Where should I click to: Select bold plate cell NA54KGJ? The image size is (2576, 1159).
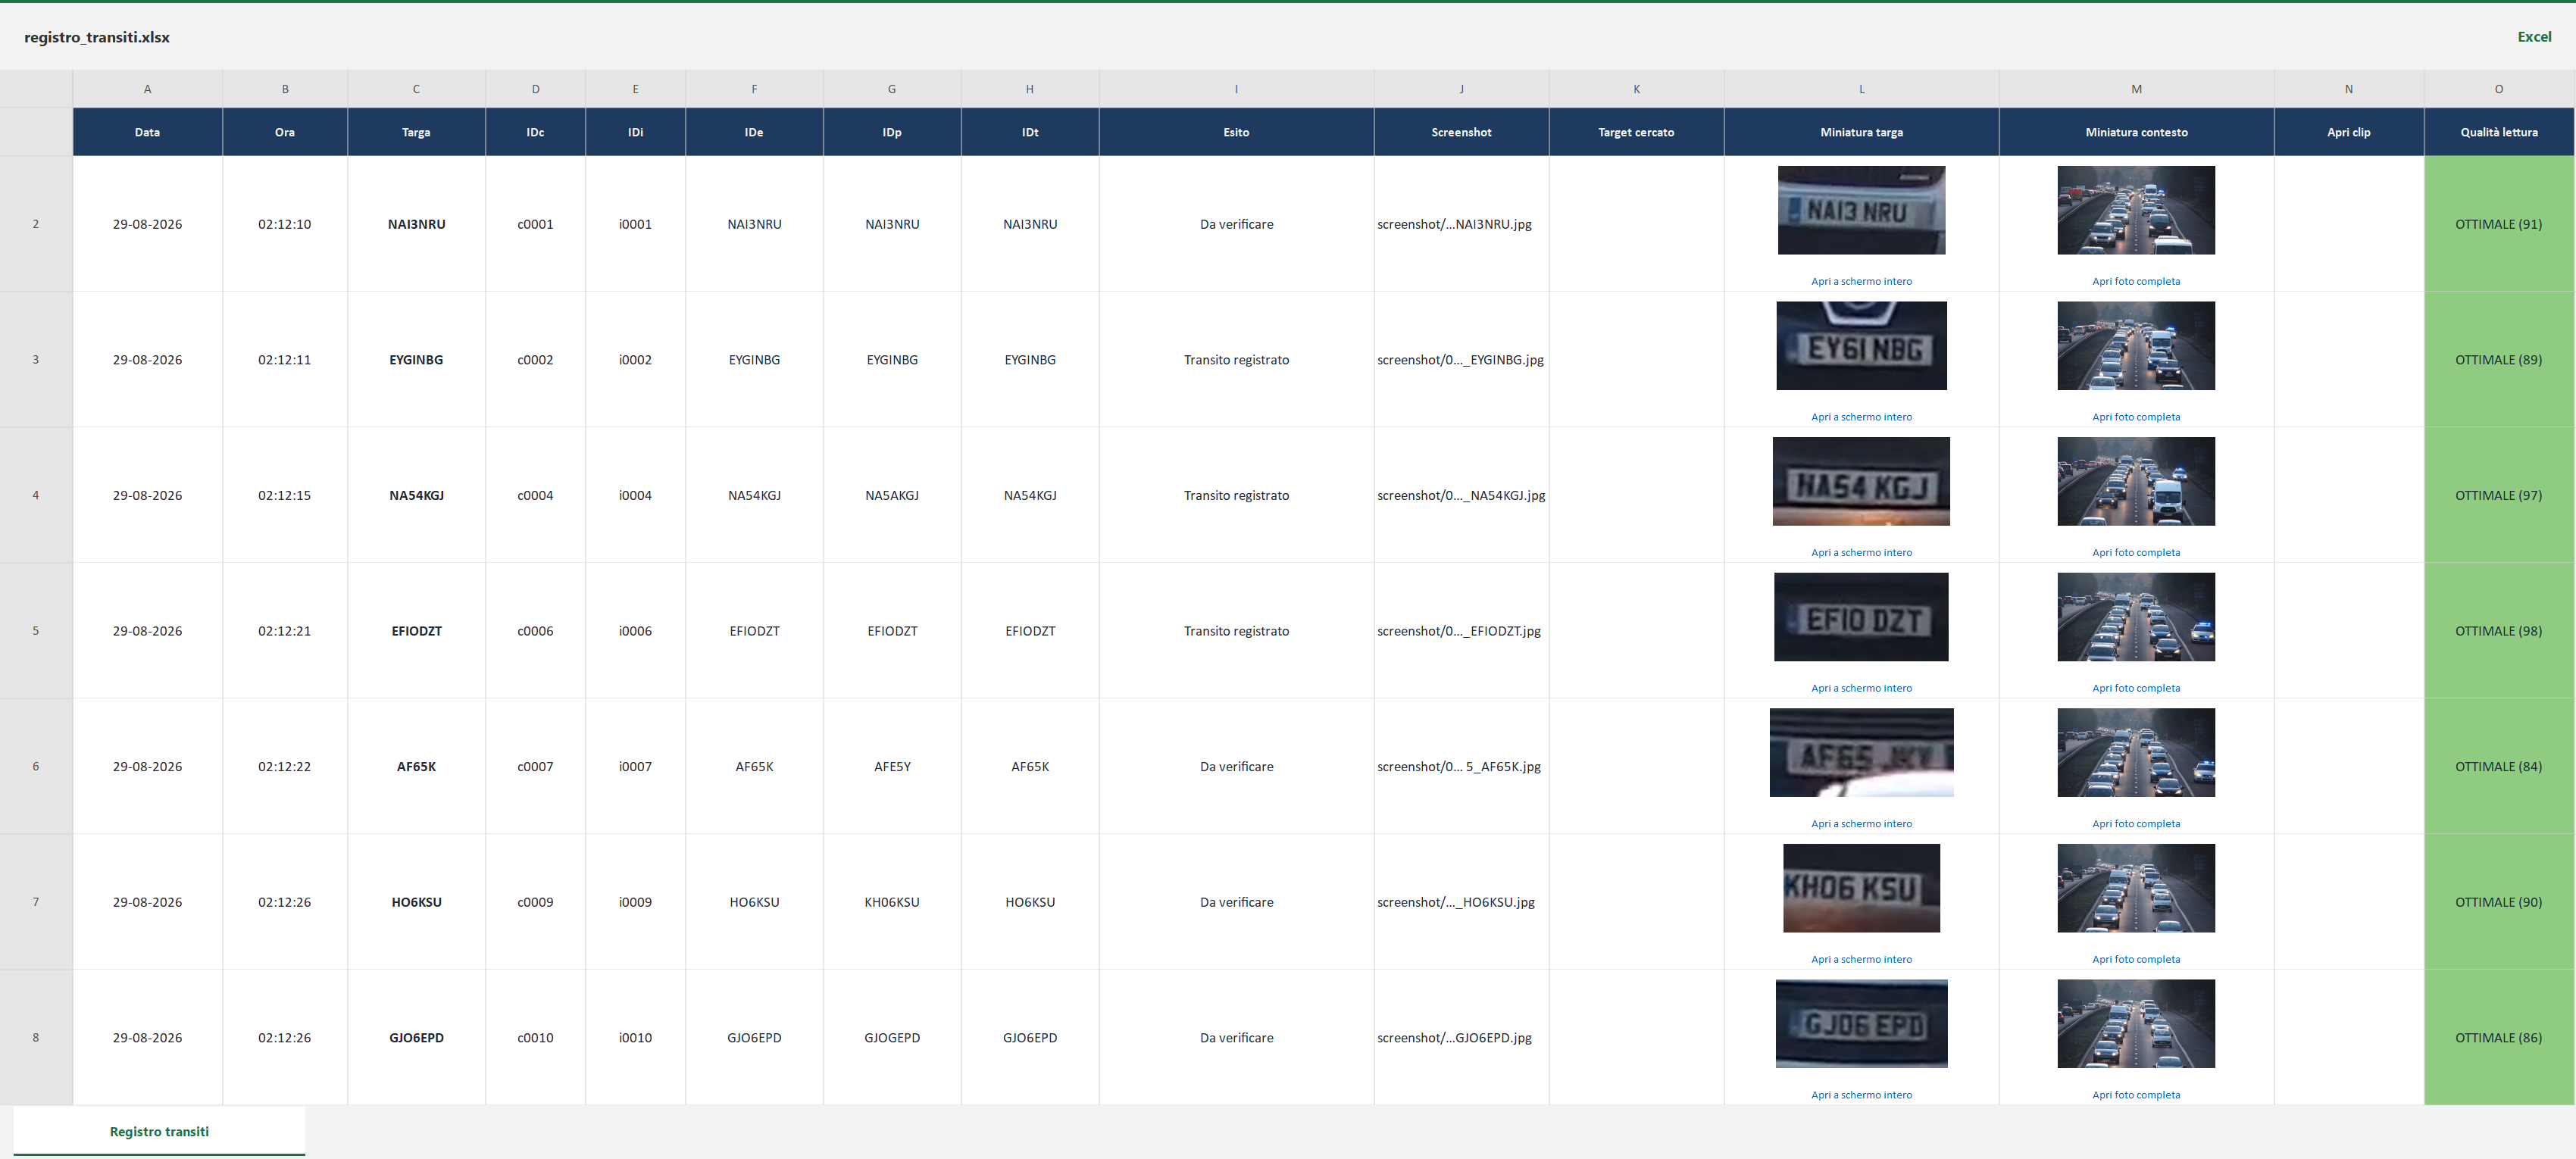click(x=416, y=495)
